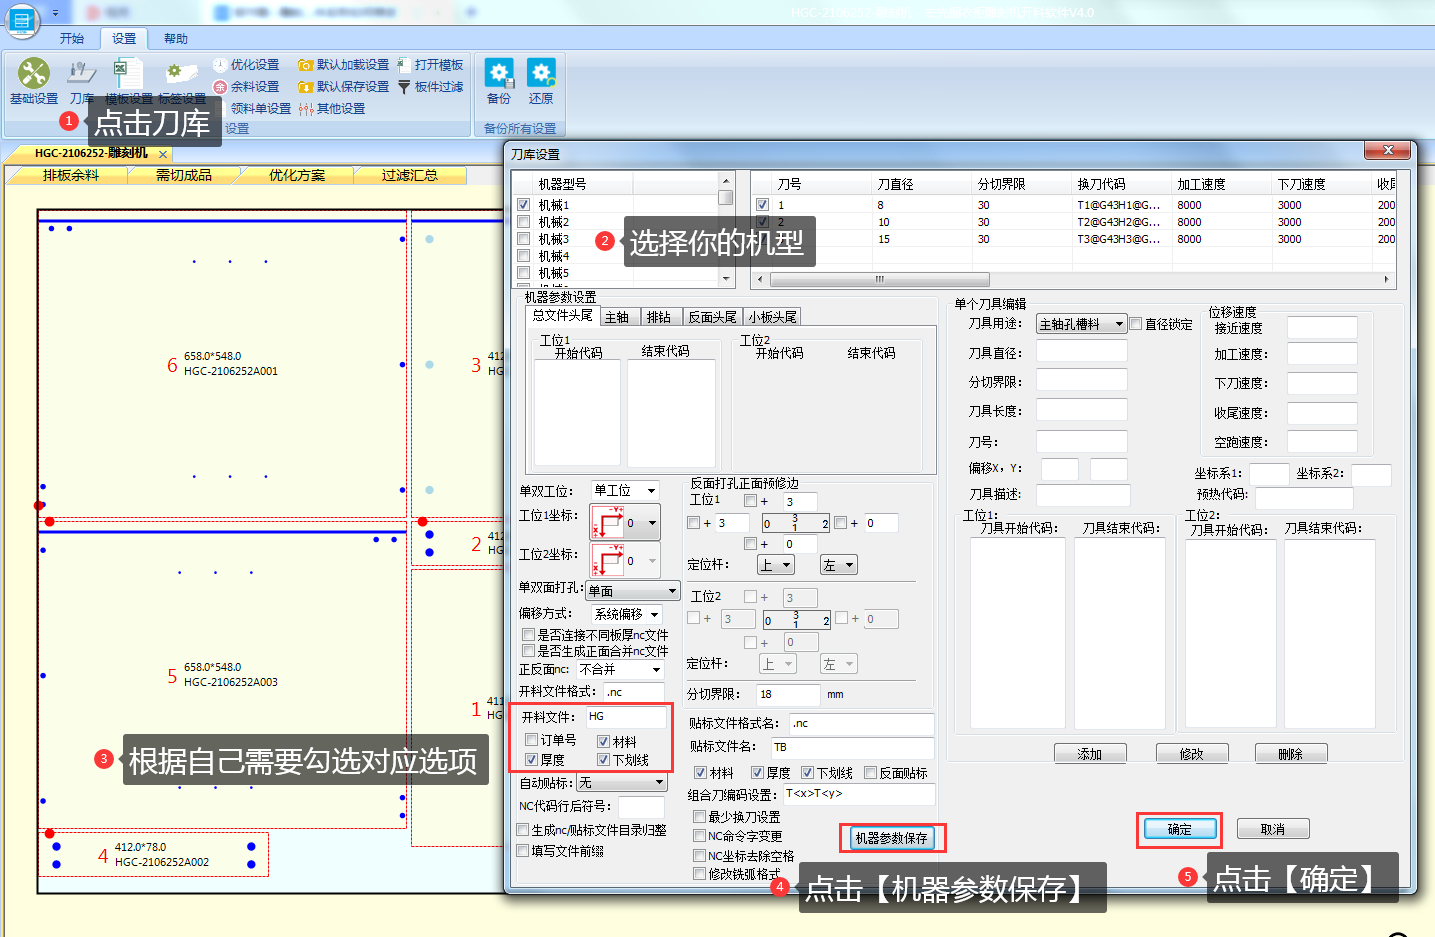Open the quick access toolbar arrow
The height and width of the screenshot is (937, 1435).
tap(55, 13)
